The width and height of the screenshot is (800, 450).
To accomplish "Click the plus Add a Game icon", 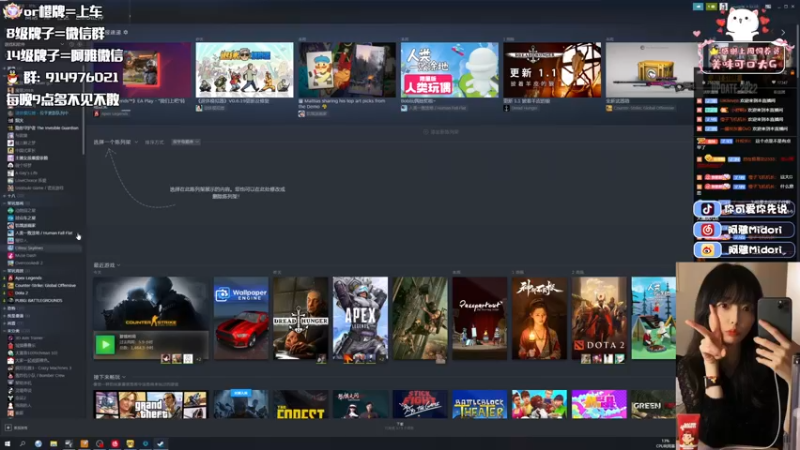I will point(8,428).
